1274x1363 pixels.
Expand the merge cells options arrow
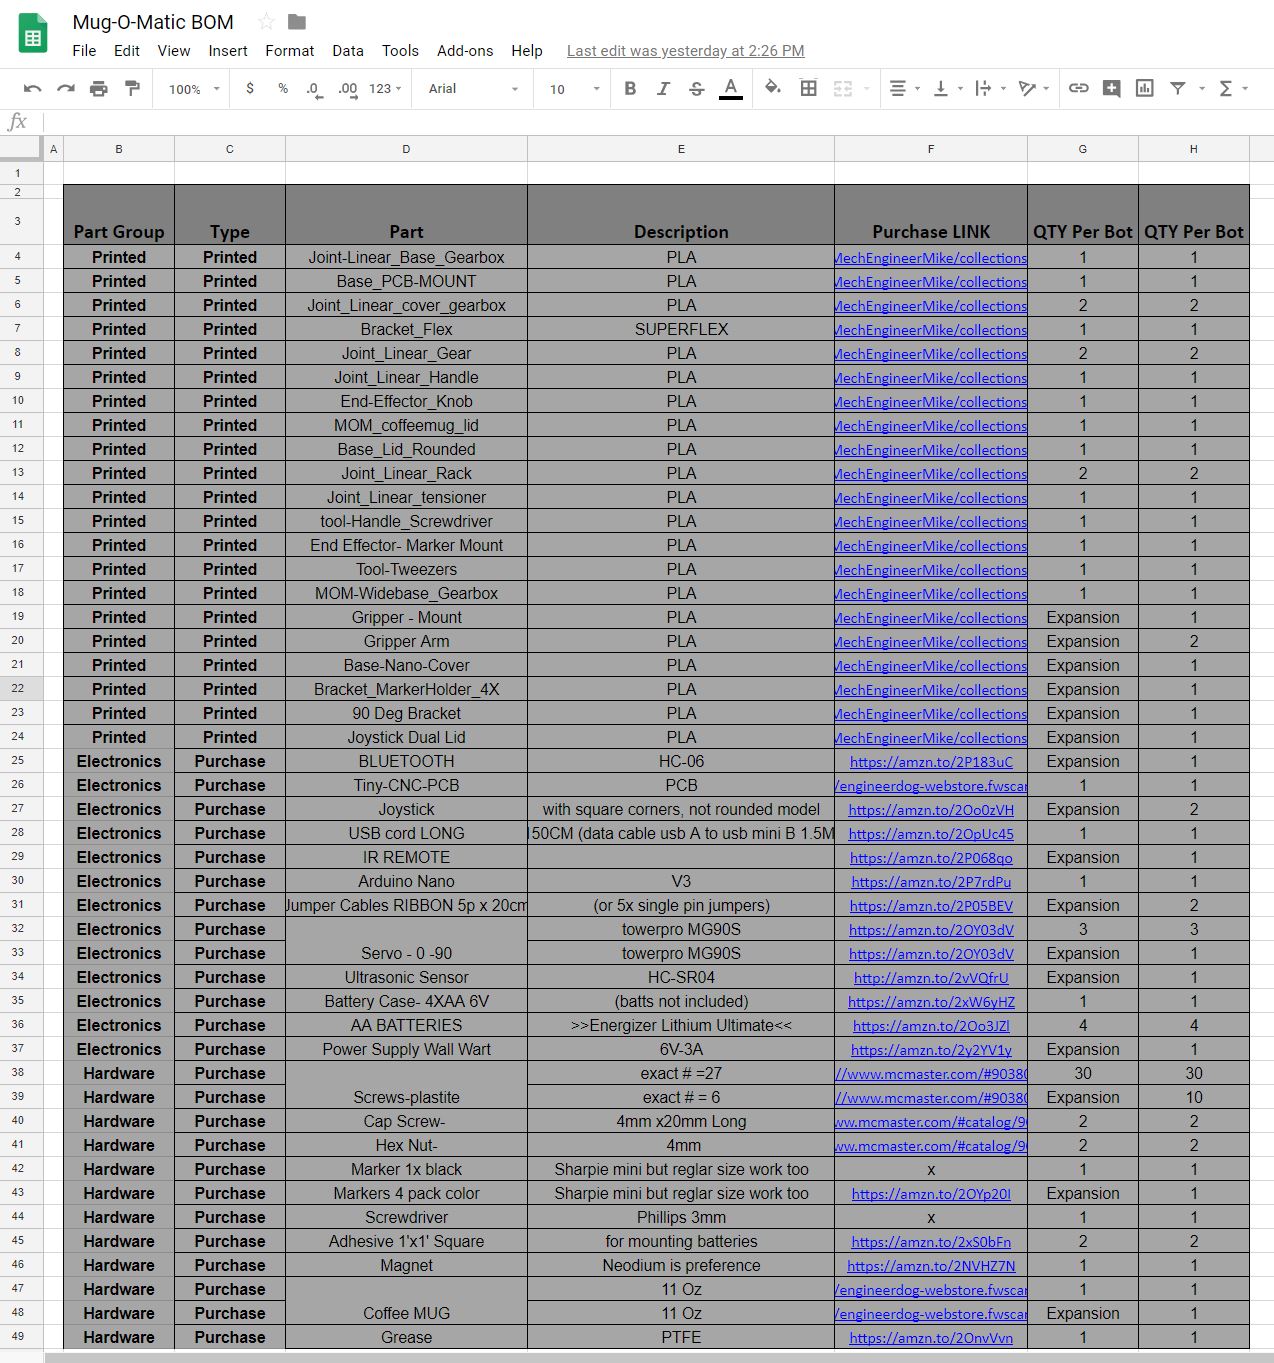pyautogui.click(x=866, y=89)
